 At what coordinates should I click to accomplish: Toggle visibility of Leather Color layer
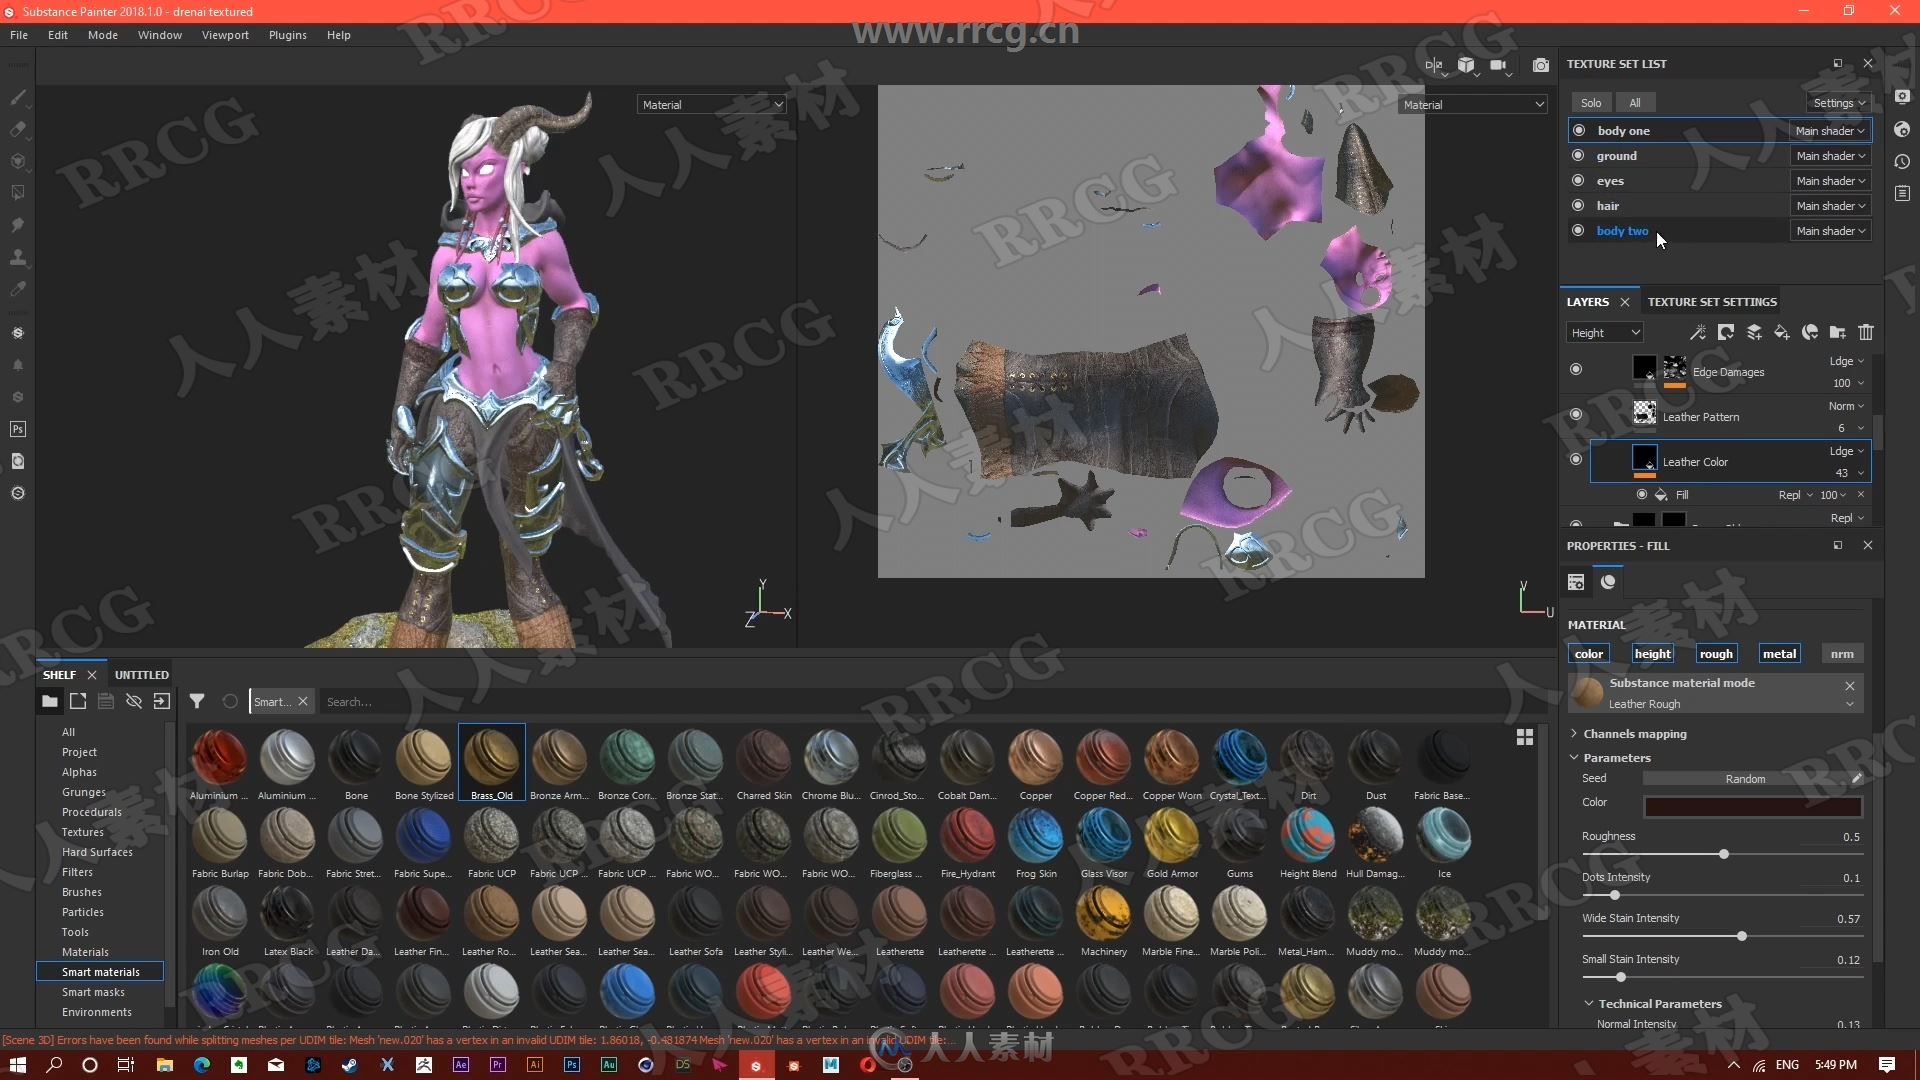(x=1576, y=459)
